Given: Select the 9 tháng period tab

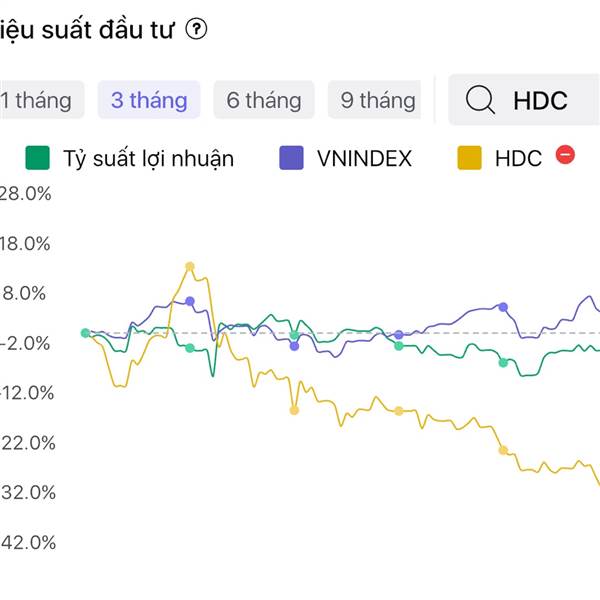Looking at the screenshot, I should 377,100.
